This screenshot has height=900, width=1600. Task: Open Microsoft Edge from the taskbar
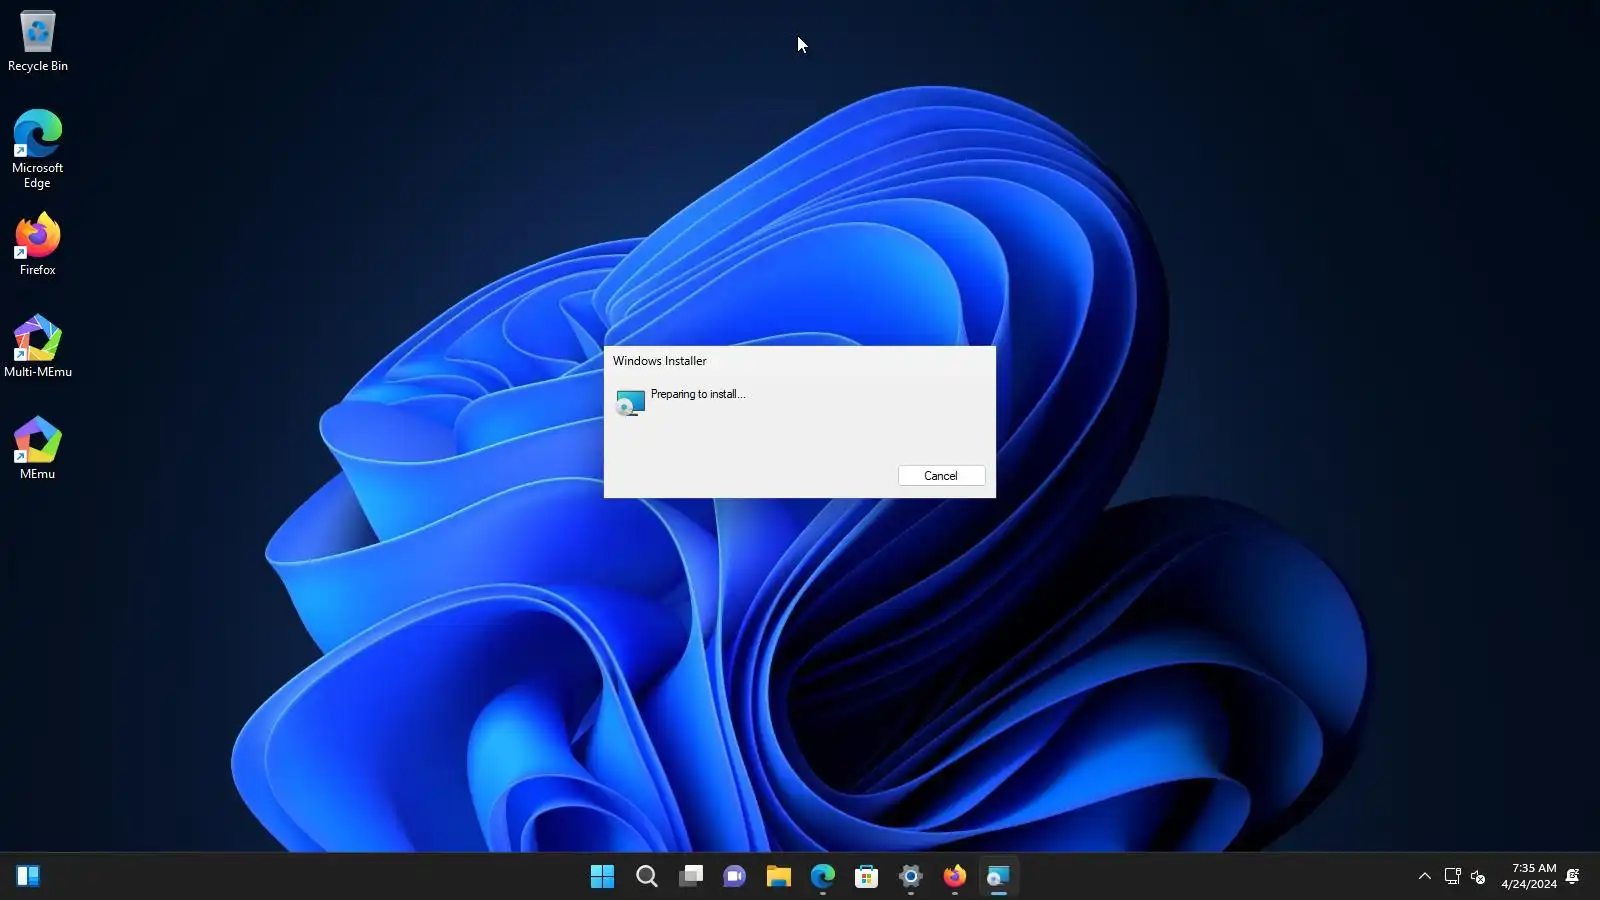point(823,877)
